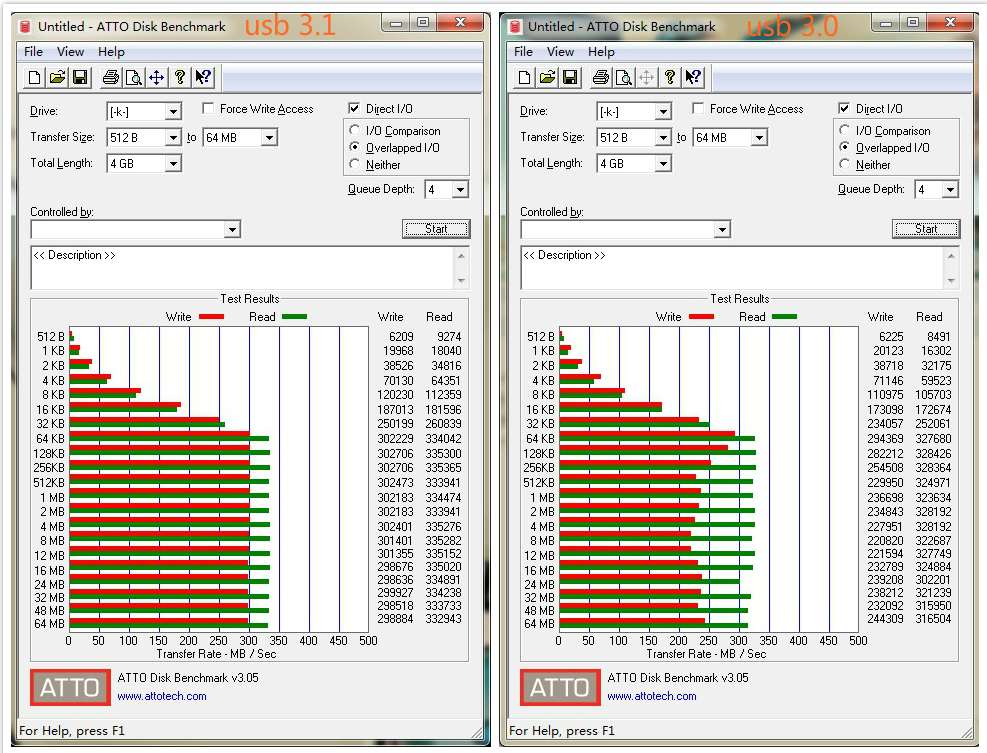Click the yellow question mark About icon in the right window
Screen dimensions: 987x753
670,77
